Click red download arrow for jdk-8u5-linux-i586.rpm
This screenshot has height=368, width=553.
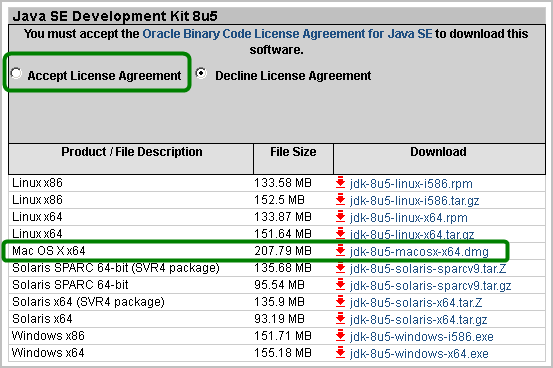(340, 183)
